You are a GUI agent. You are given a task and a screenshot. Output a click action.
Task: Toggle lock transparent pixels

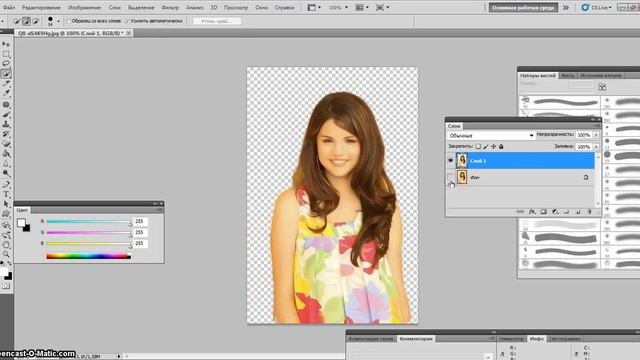(x=478, y=146)
